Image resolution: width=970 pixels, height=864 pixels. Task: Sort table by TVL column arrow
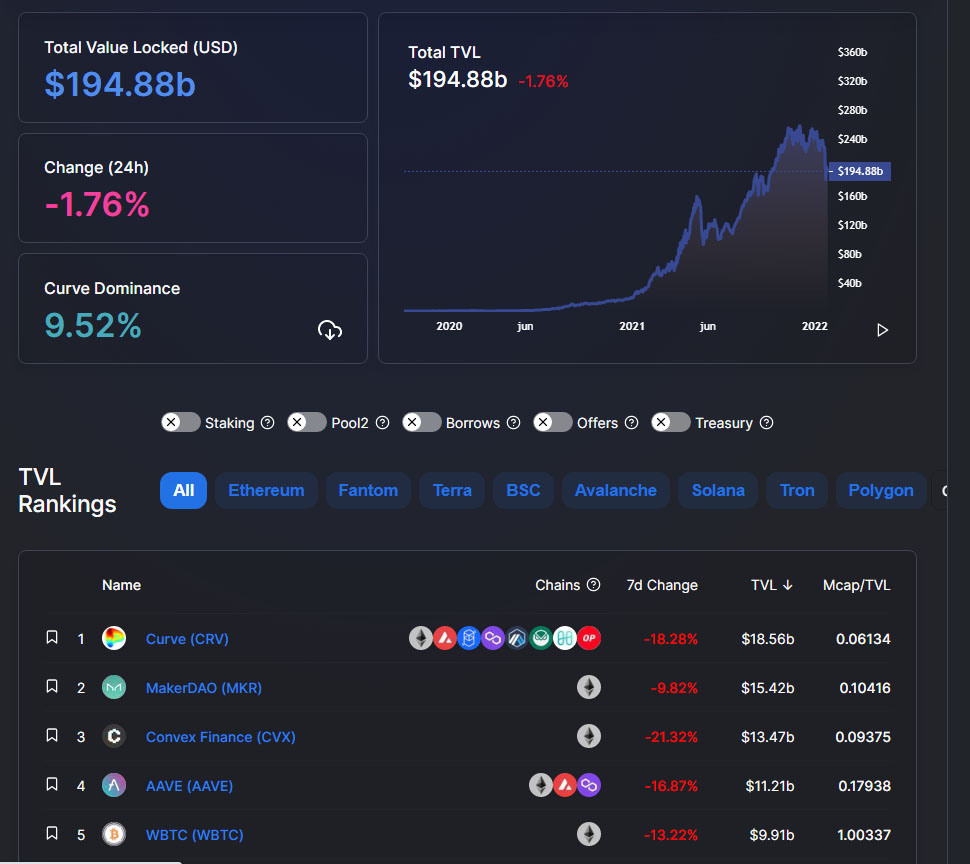coord(788,585)
